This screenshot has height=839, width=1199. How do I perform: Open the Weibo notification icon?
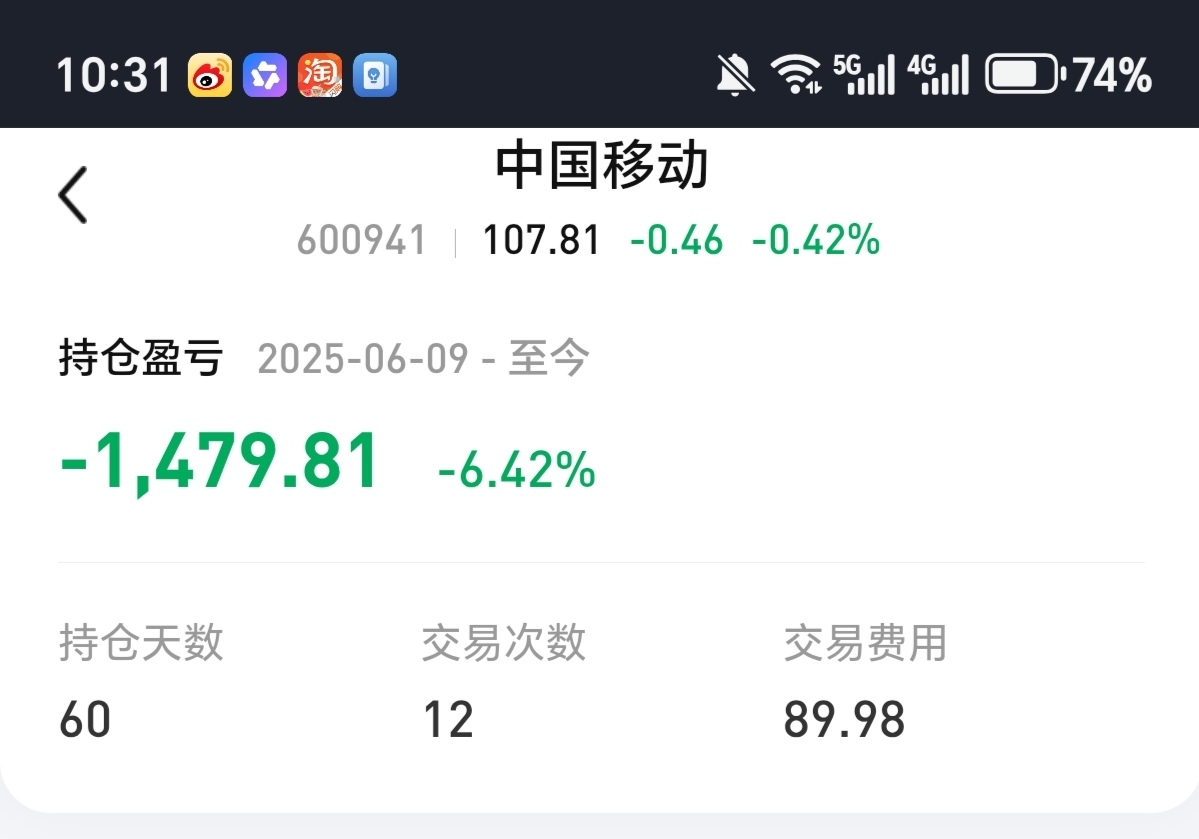click(x=210, y=75)
